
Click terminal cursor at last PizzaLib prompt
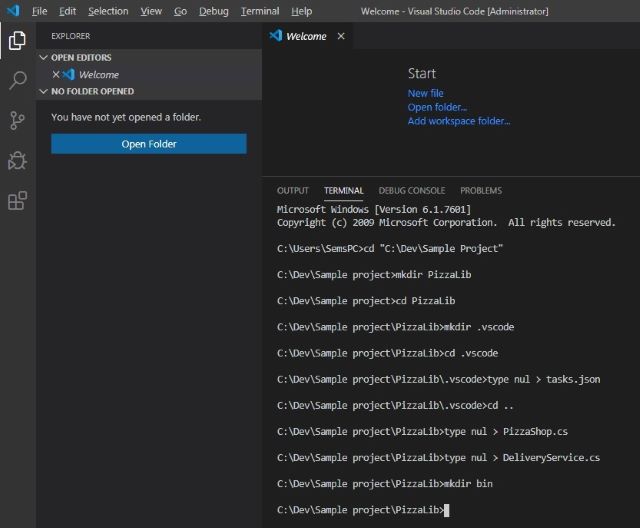[447, 510]
